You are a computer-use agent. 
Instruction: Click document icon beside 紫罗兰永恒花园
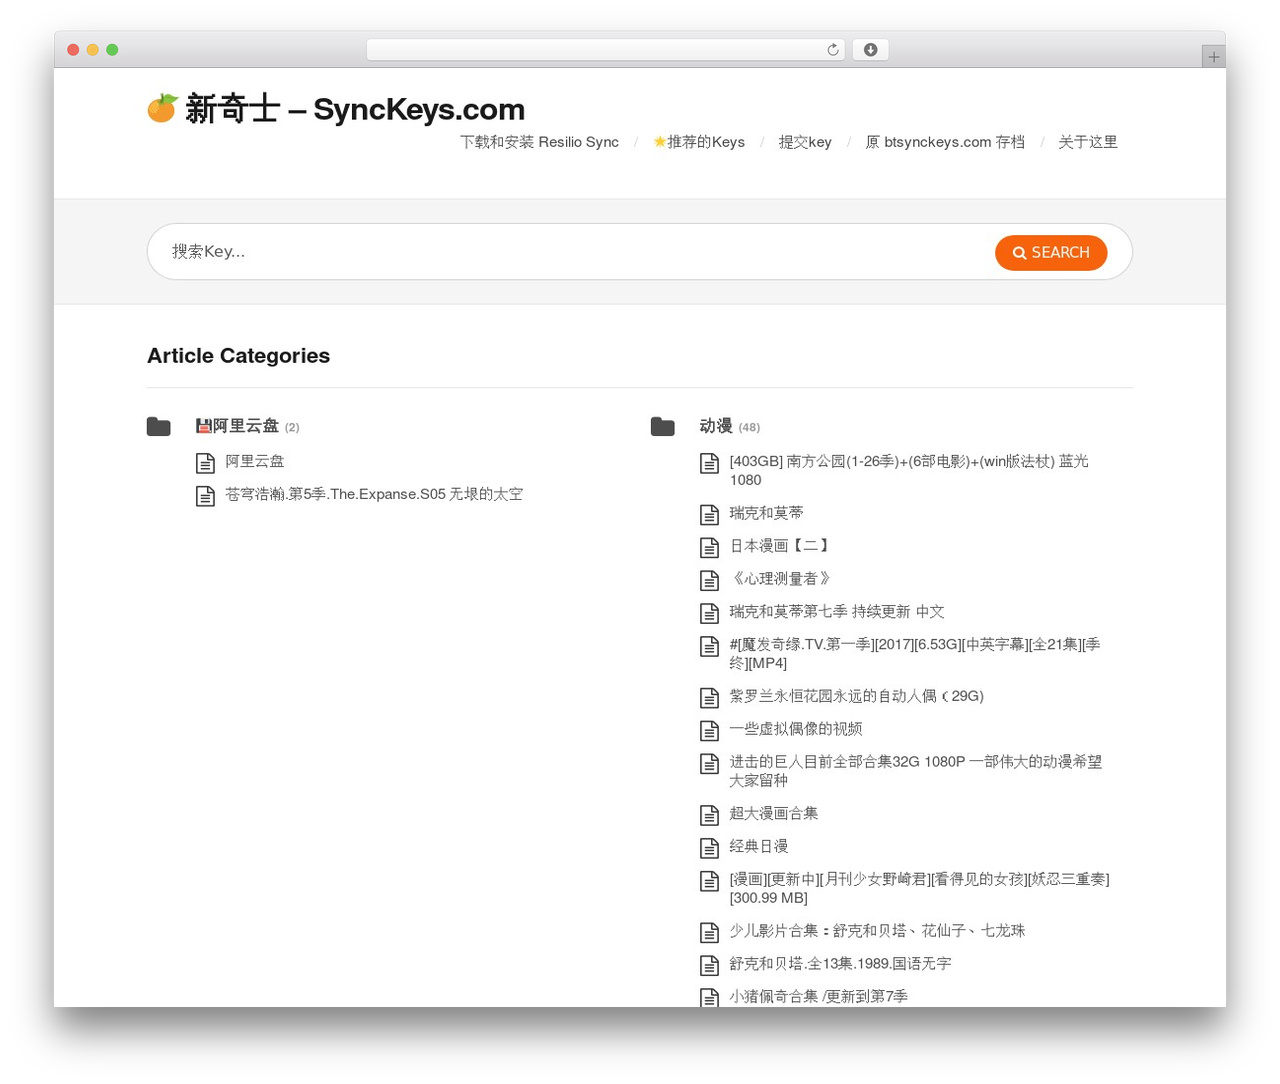pos(709,698)
